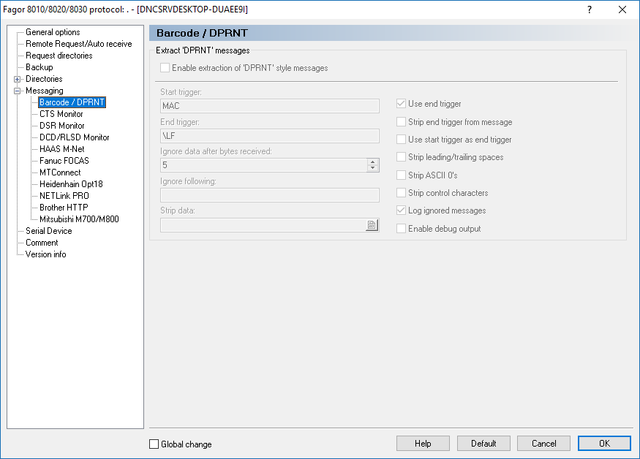The height and width of the screenshot is (459, 640).
Task: Collapse the Messaging tree node
Action: pyautogui.click(x=17, y=91)
